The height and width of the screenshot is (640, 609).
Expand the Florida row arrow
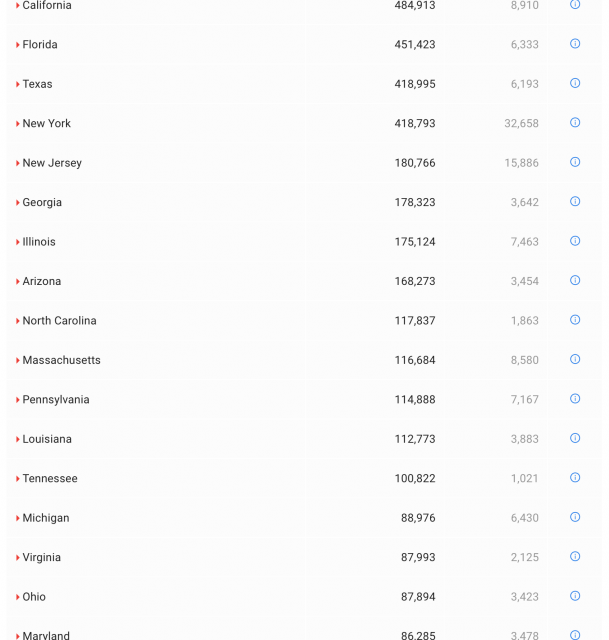[x=18, y=45]
